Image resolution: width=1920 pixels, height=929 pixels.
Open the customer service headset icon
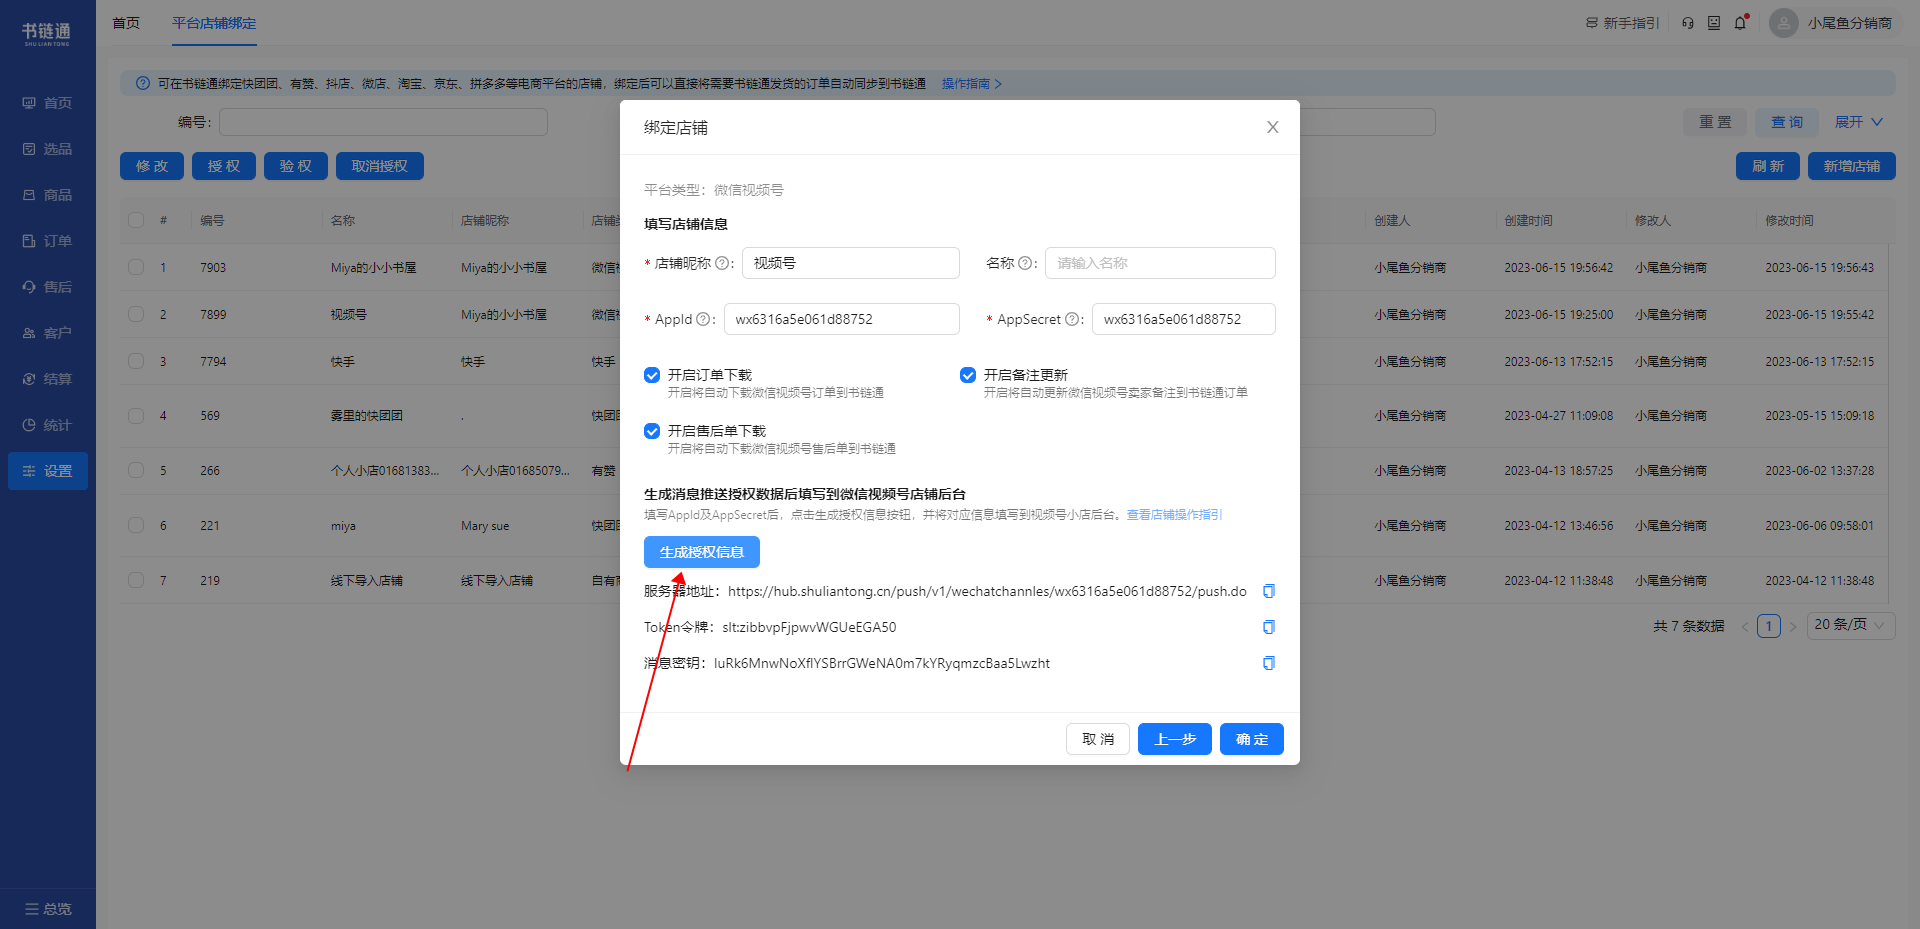coord(1688,23)
